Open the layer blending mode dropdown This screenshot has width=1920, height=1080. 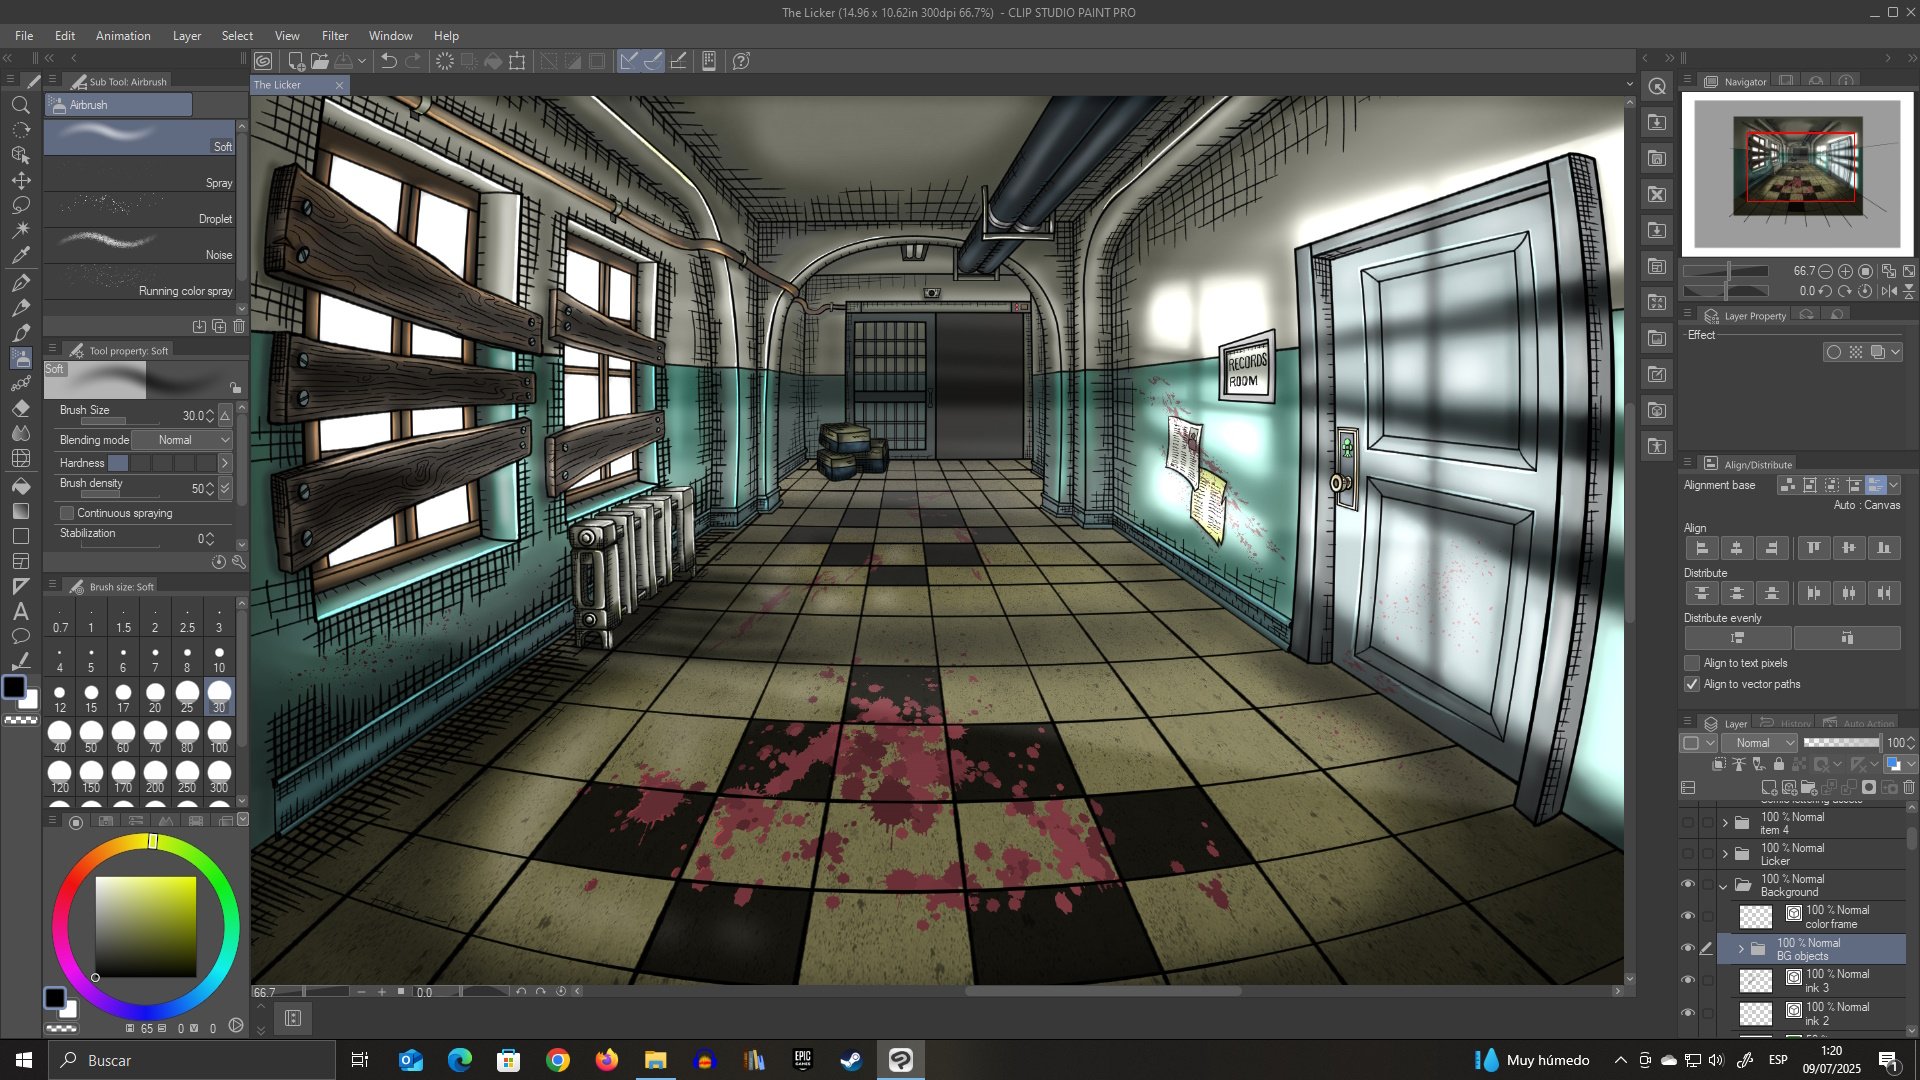(1759, 743)
